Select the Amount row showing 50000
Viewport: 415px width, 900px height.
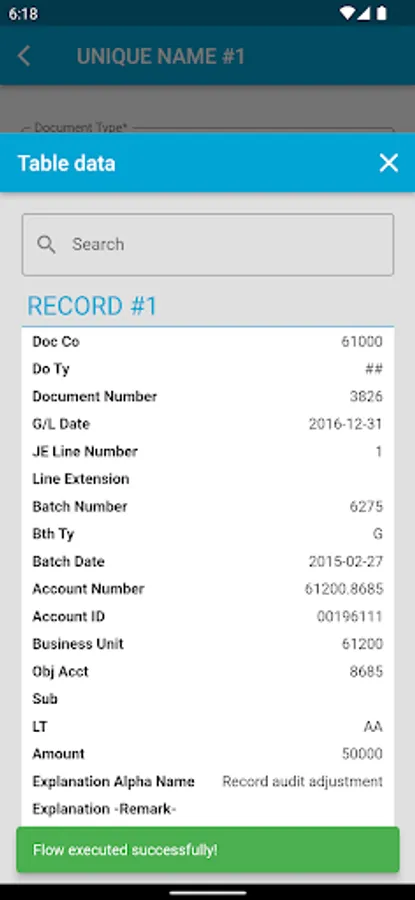pos(208,754)
